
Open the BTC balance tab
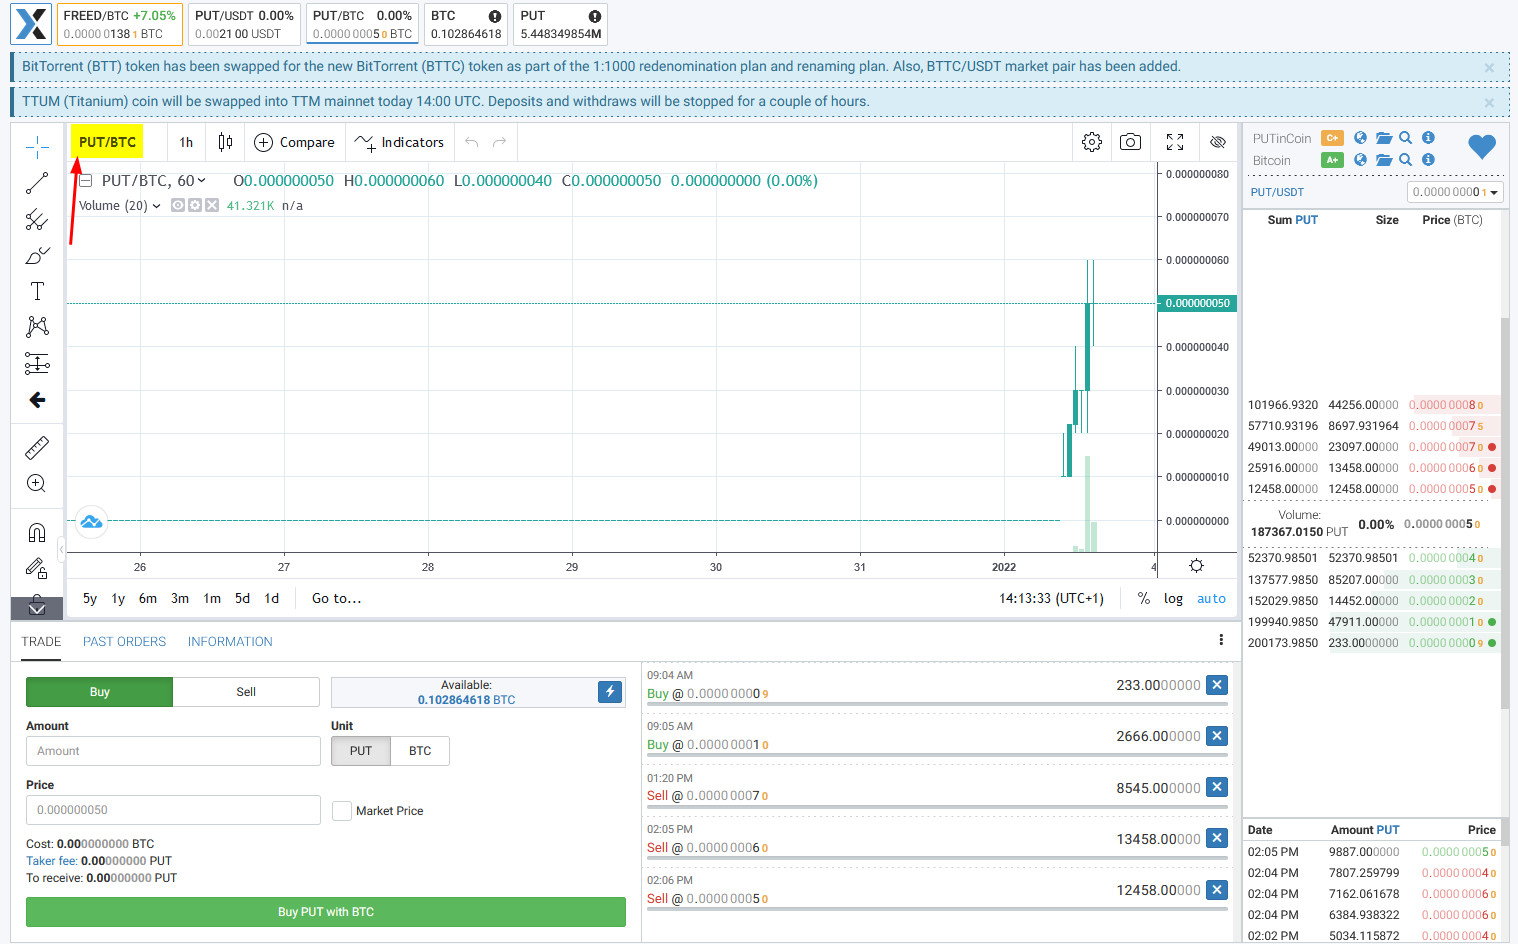click(x=466, y=24)
